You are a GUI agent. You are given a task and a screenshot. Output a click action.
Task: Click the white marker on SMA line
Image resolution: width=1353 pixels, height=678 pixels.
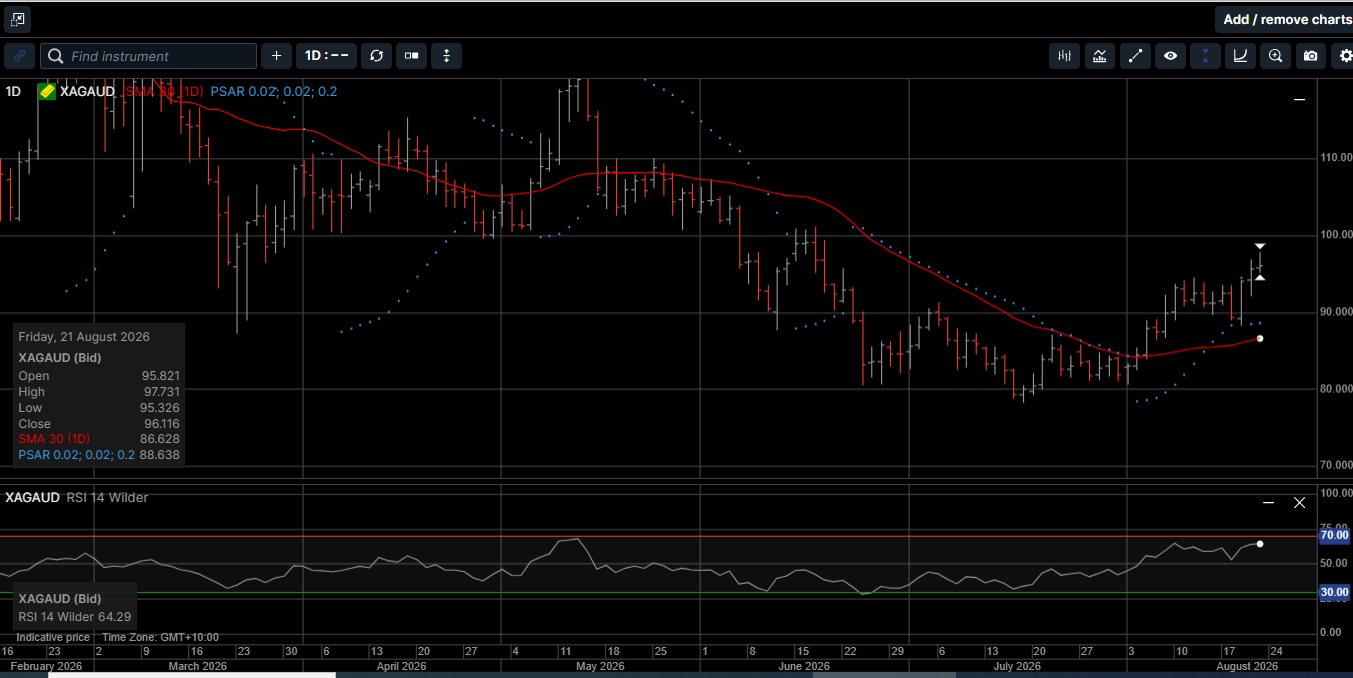pyautogui.click(x=1260, y=338)
